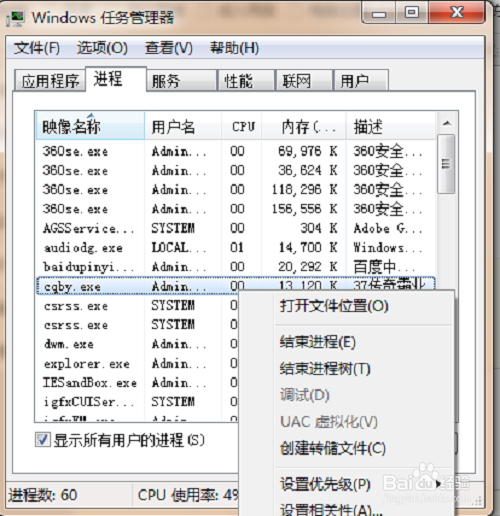Select the AGSService process row
Image resolution: width=500 pixels, height=516 pixels.
coord(235,229)
